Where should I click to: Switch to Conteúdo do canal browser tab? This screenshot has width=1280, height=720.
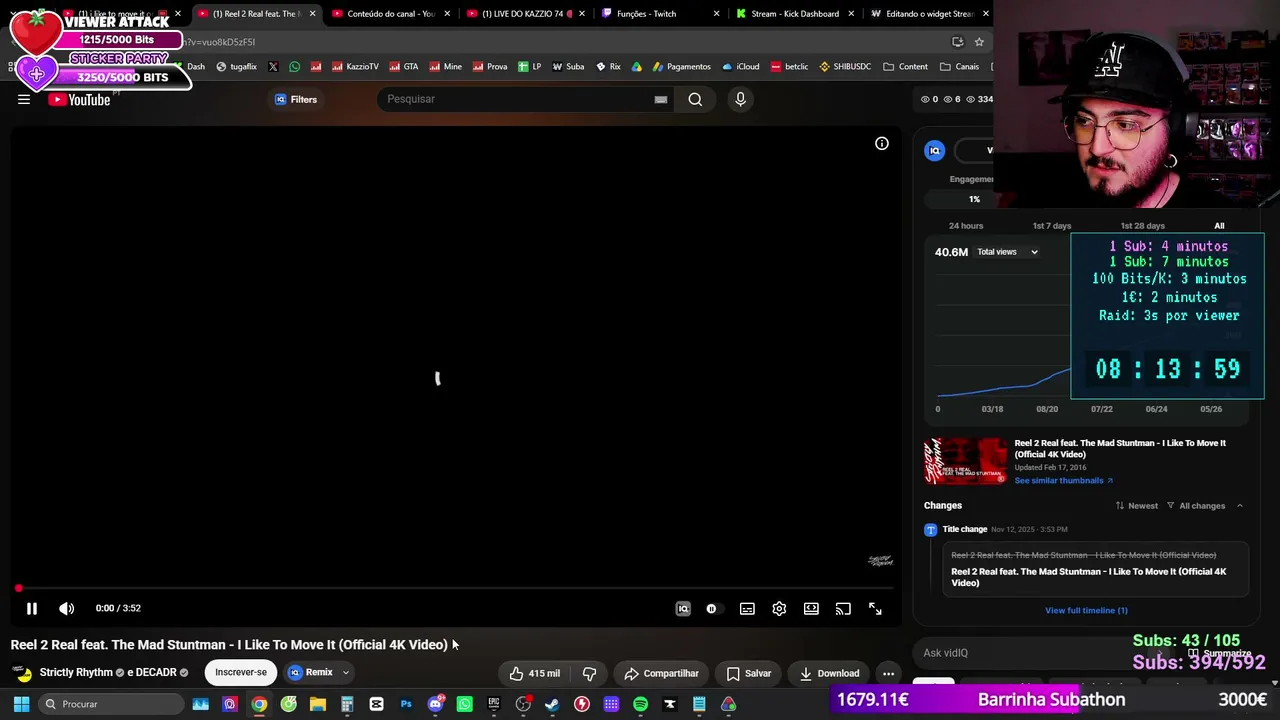click(389, 14)
